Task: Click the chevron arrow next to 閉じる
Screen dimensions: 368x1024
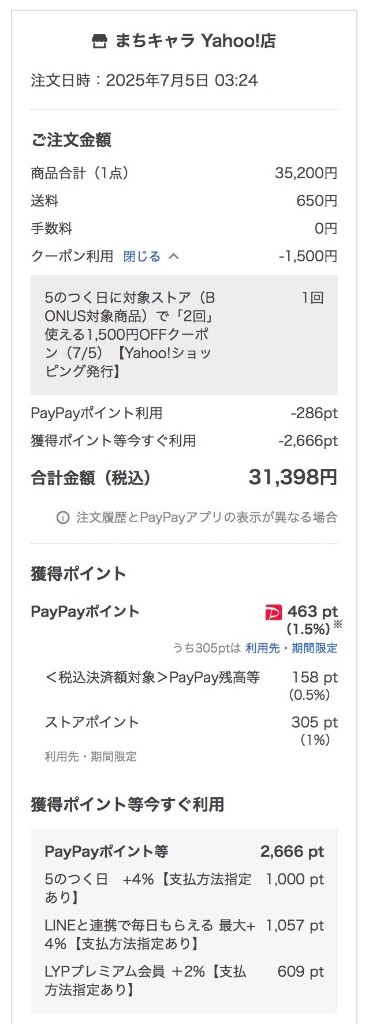Action: (173, 257)
